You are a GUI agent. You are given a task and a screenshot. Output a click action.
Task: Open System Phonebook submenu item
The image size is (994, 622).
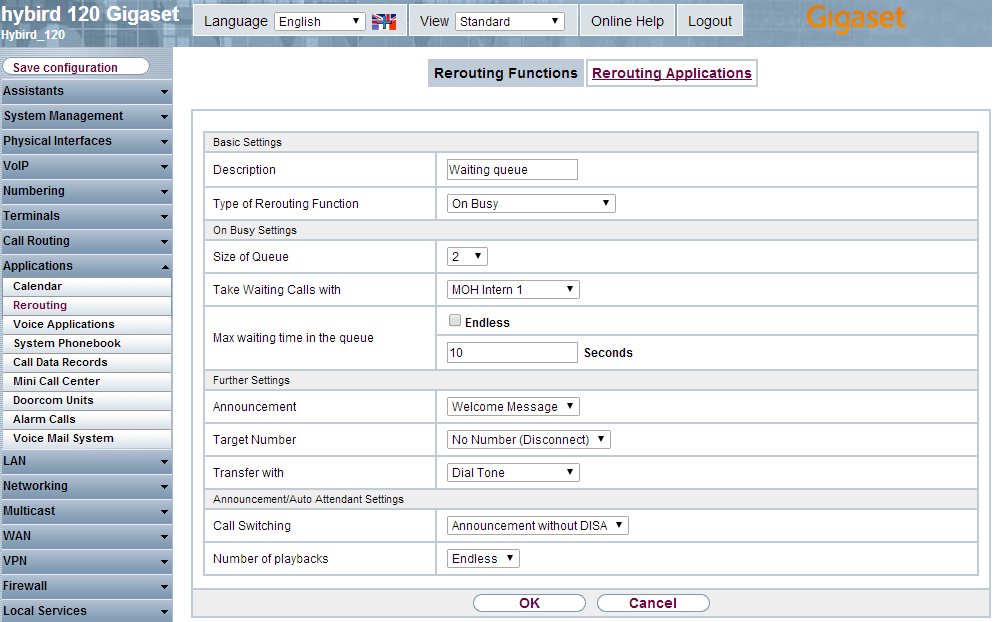pos(87,344)
